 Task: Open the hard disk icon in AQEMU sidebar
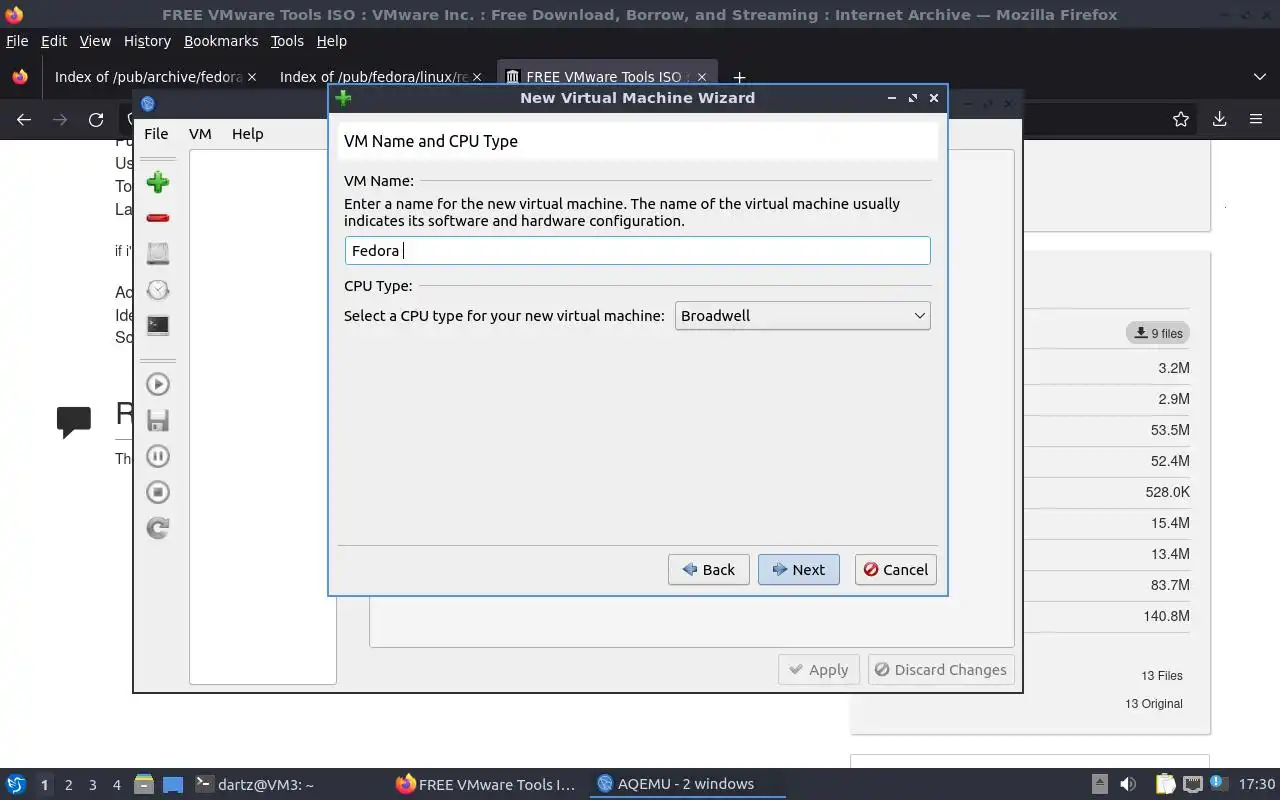click(157, 253)
